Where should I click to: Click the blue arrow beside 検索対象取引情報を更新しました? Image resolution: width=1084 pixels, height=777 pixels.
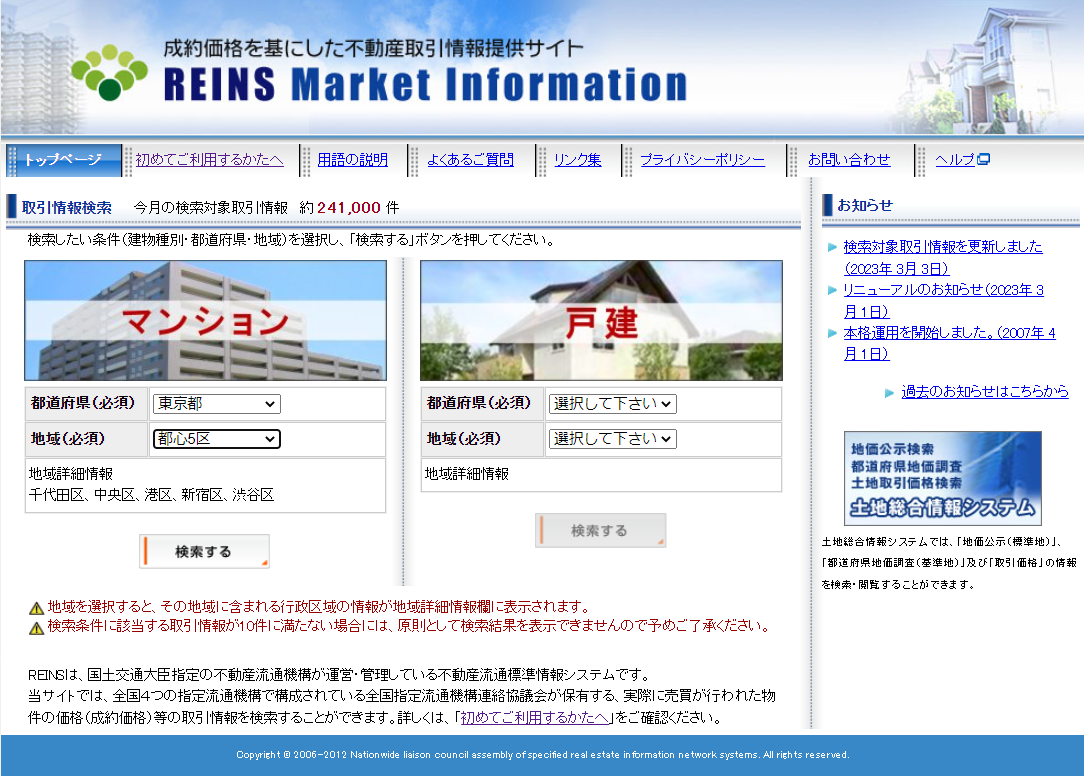[x=832, y=247]
